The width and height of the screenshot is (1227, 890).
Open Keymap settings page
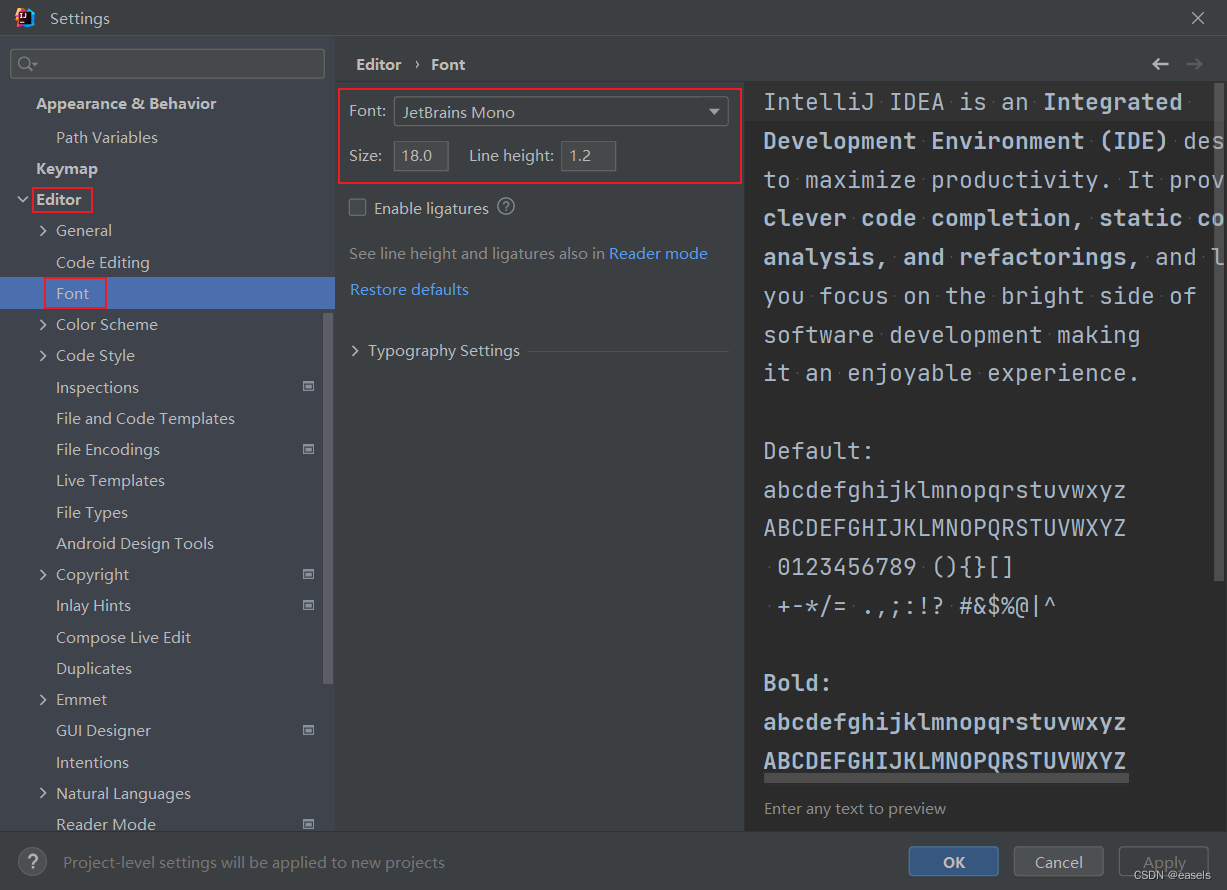[x=67, y=168]
